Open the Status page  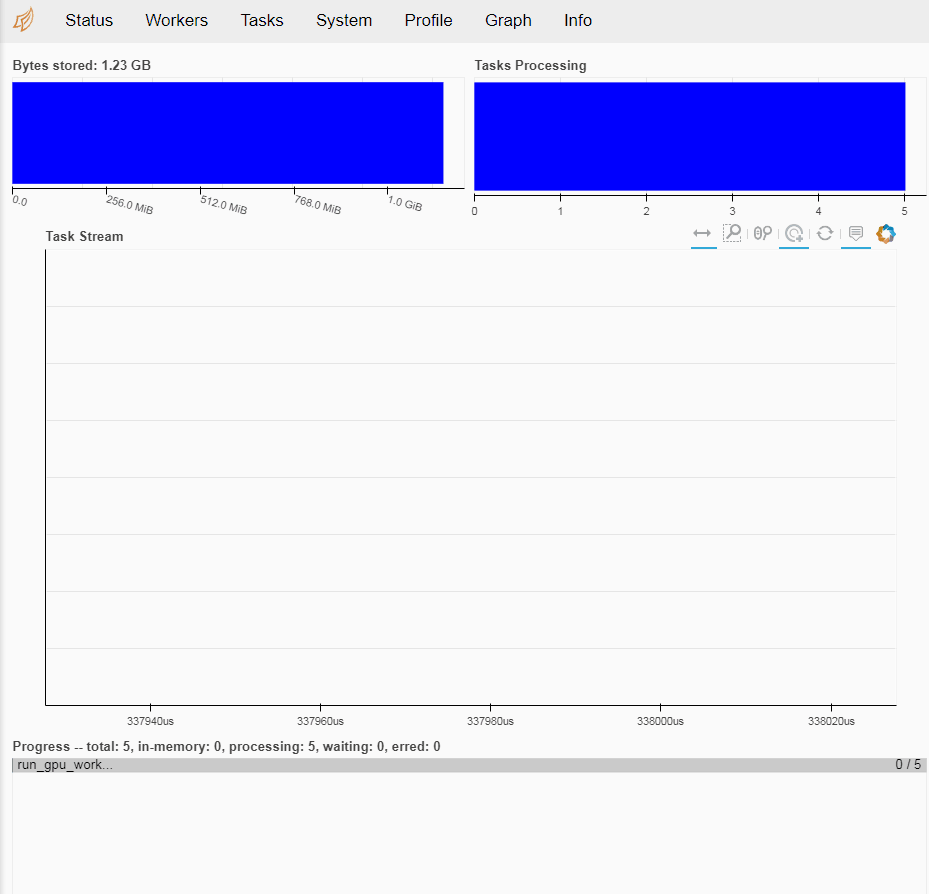coord(89,20)
